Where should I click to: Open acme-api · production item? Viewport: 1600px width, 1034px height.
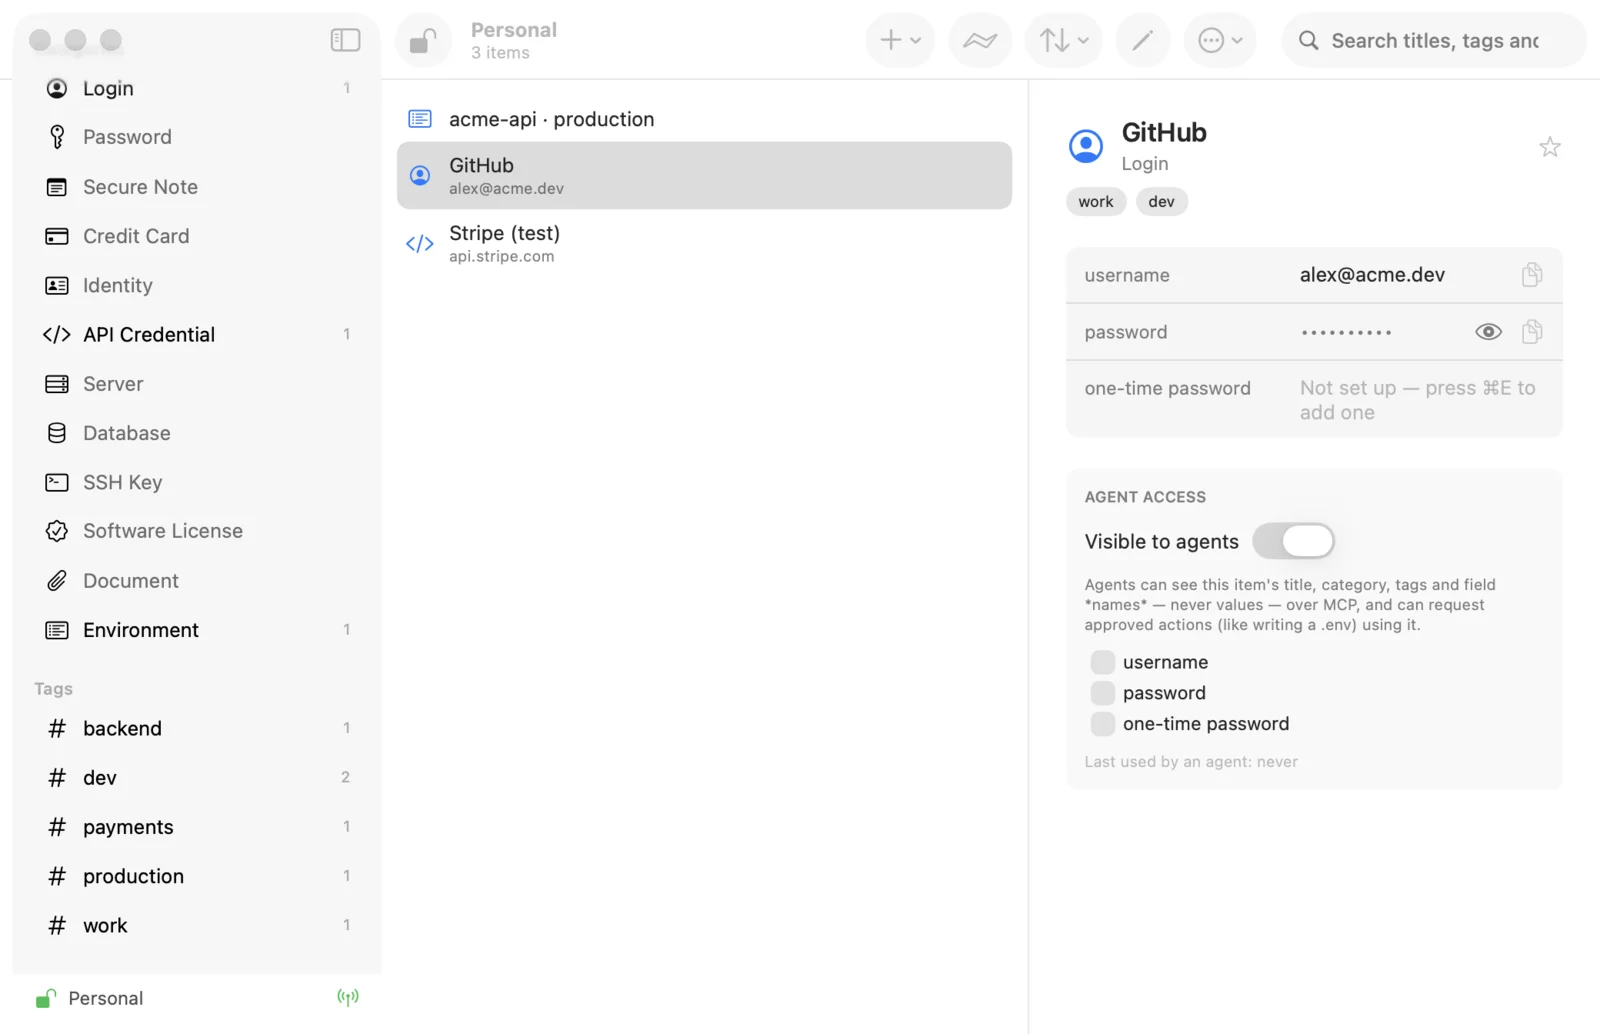click(x=704, y=119)
